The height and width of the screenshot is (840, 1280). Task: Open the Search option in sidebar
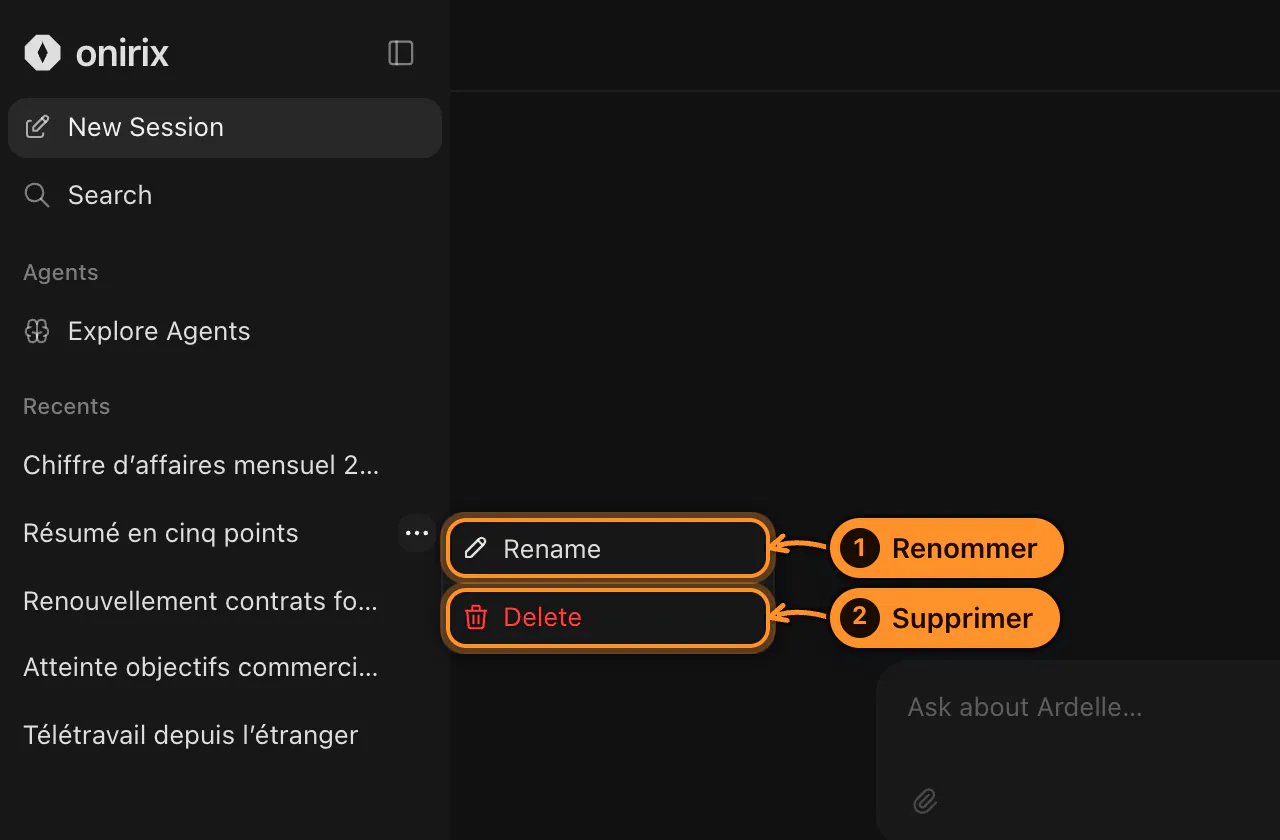coord(225,195)
